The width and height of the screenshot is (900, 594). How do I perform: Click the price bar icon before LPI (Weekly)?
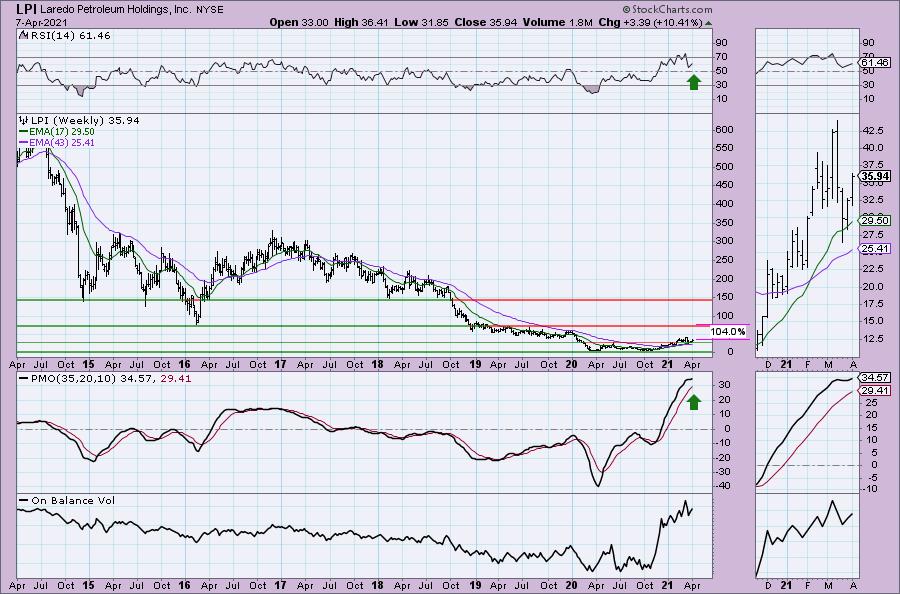click(x=24, y=121)
